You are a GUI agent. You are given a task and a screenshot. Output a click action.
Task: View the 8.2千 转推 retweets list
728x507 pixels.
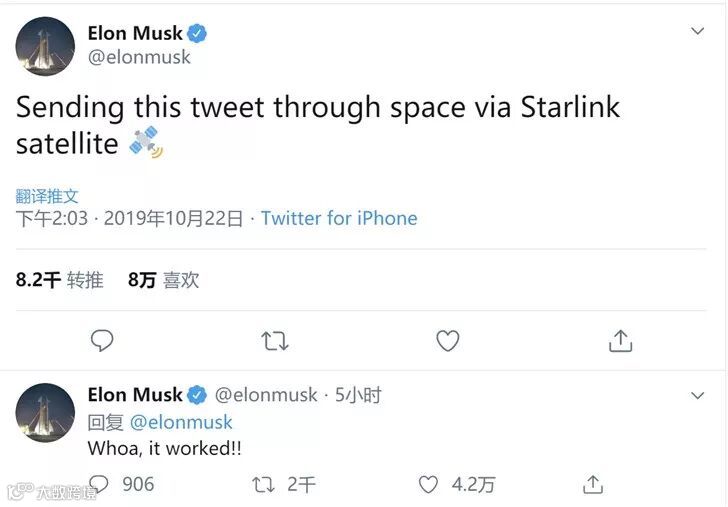pos(60,281)
